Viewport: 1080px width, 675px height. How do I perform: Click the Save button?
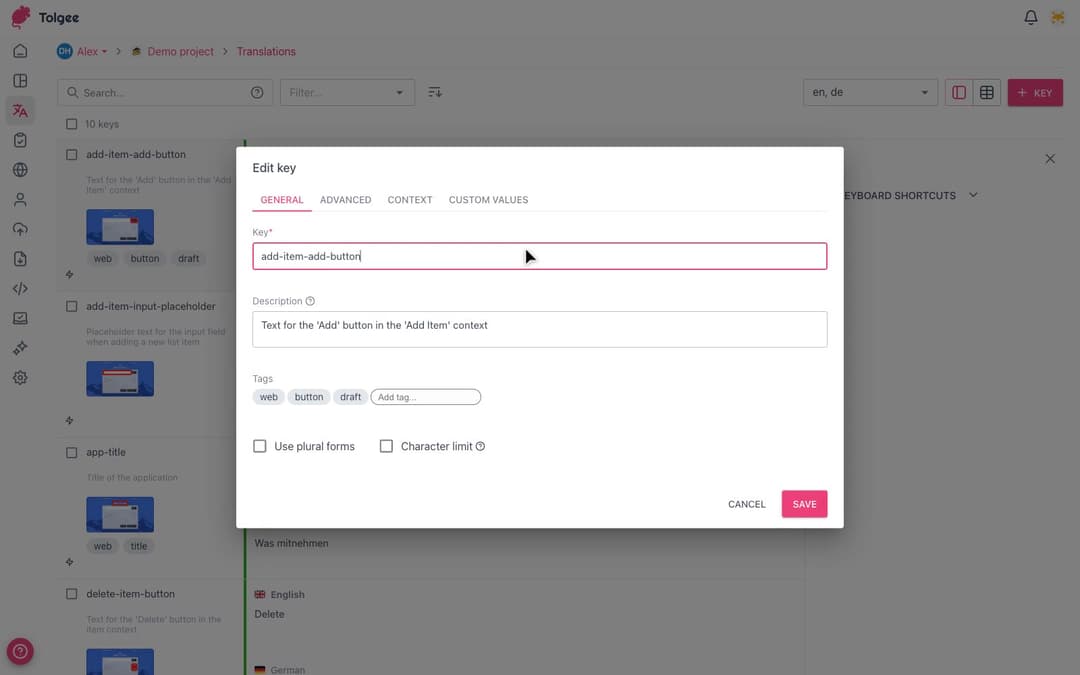804,504
